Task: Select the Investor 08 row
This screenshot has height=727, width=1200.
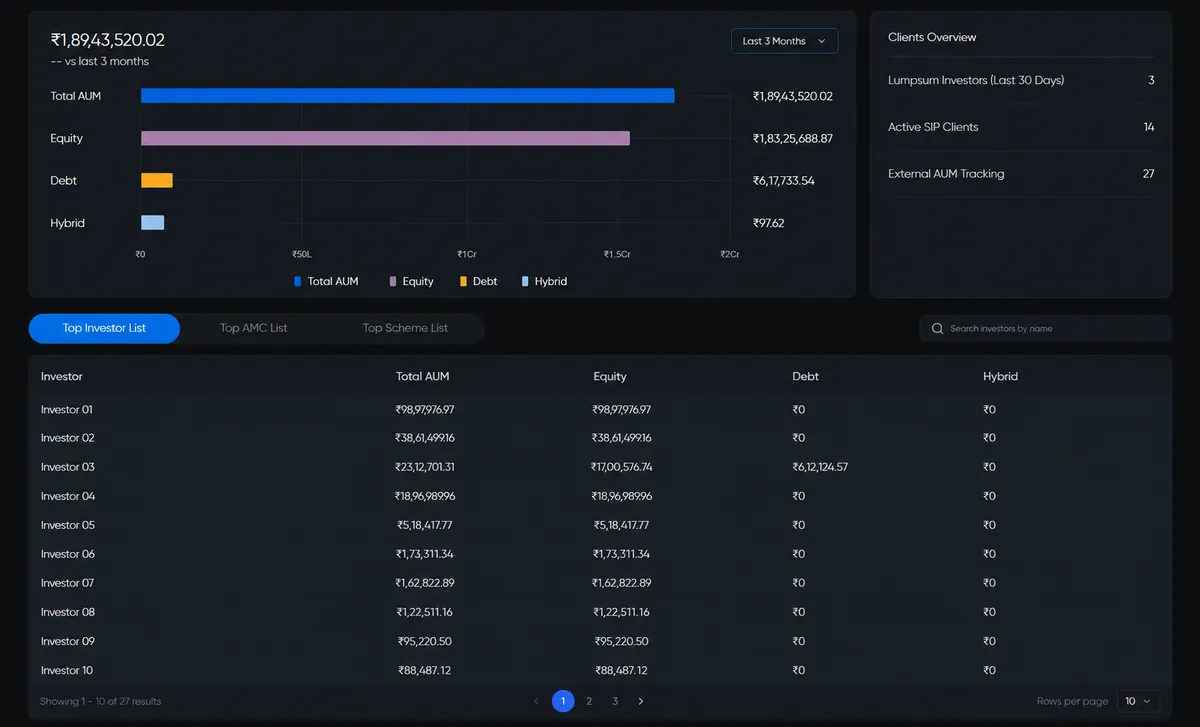Action: point(600,612)
